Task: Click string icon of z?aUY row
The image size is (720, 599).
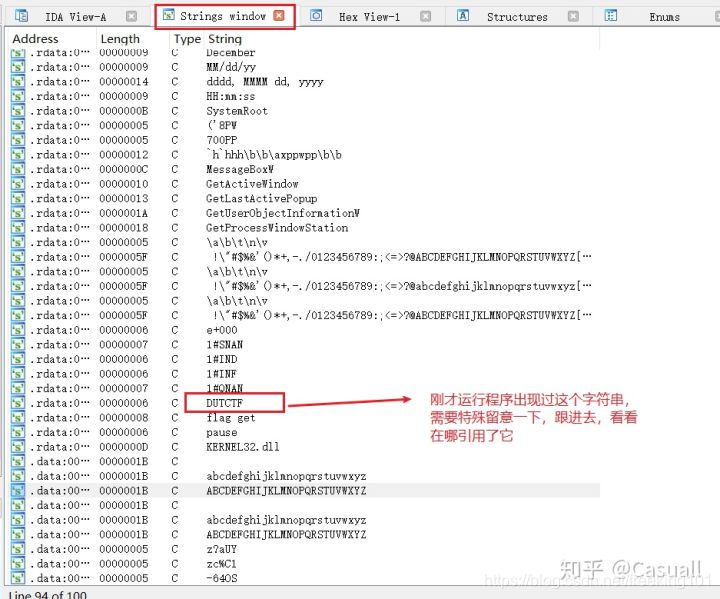Action: [17, 549]
